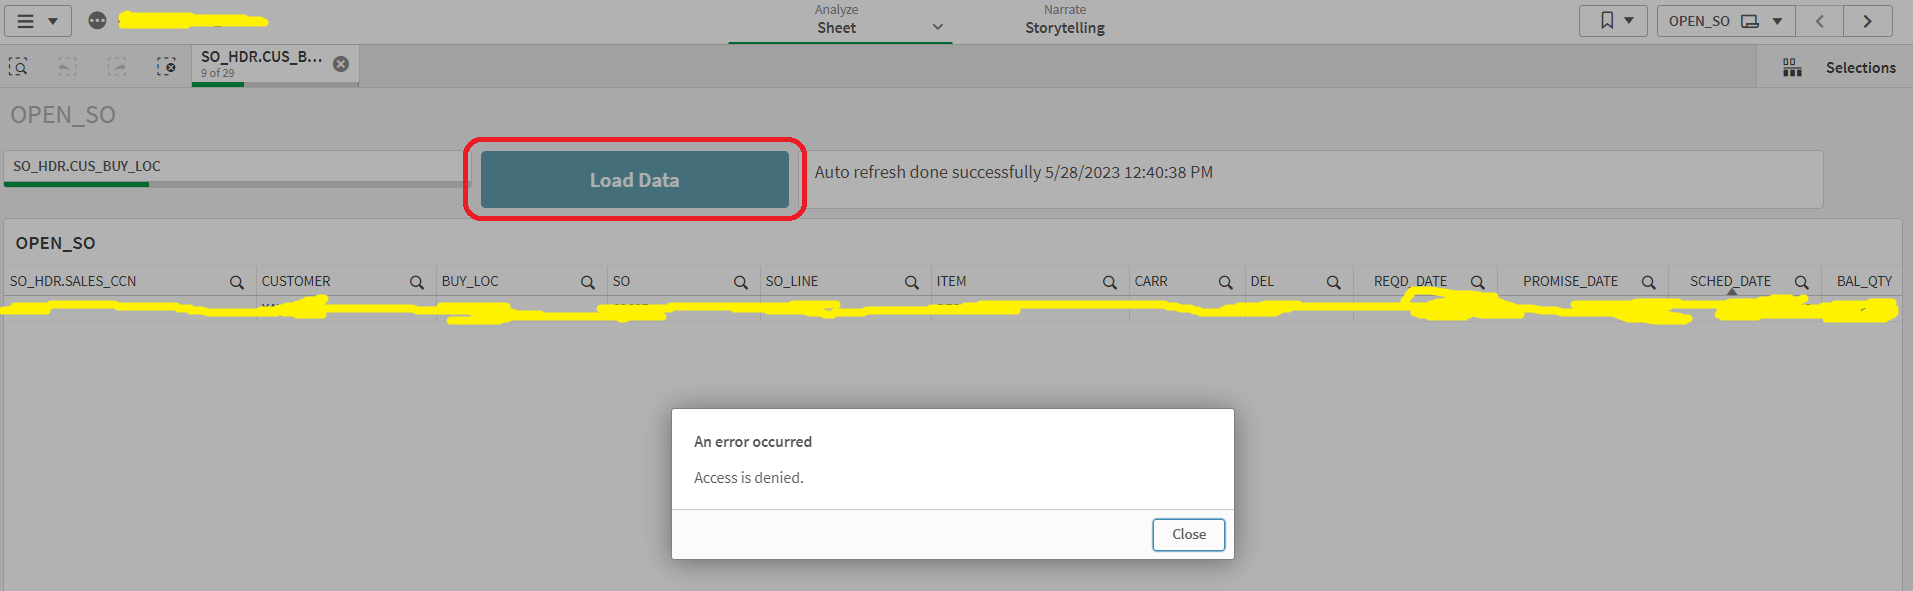Viewport: 1913px width, 591px height.
Task: Search the ITEM column values
Action: (x=1109, y=283)
